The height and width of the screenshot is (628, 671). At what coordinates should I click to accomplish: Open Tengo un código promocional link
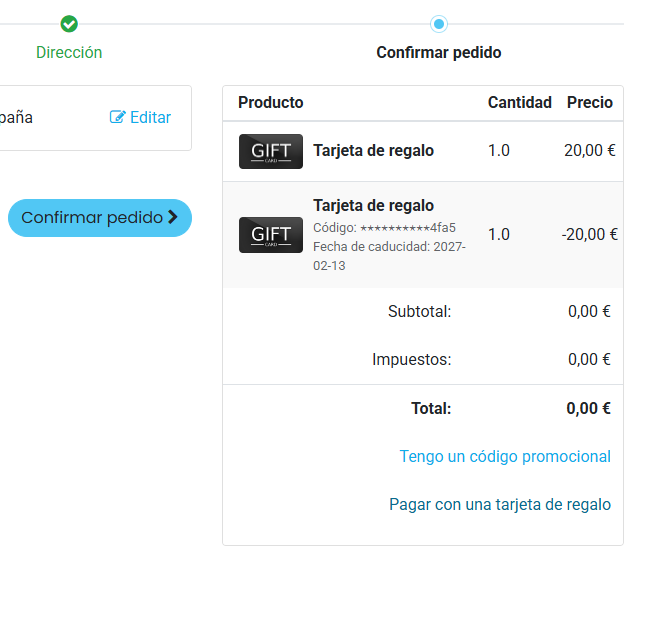[x=505, y=456]
